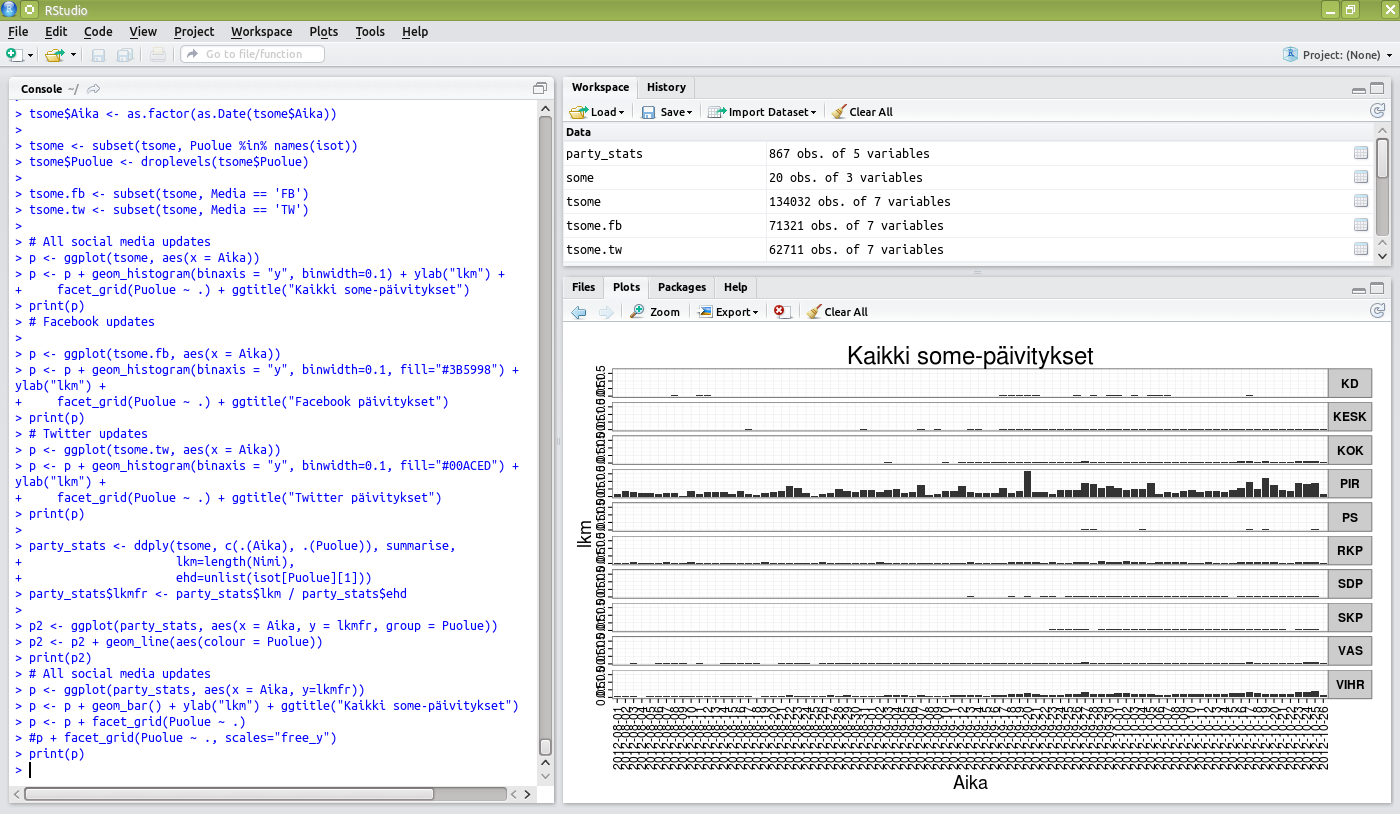Open the Load workspace dropdown

point(597,112)
